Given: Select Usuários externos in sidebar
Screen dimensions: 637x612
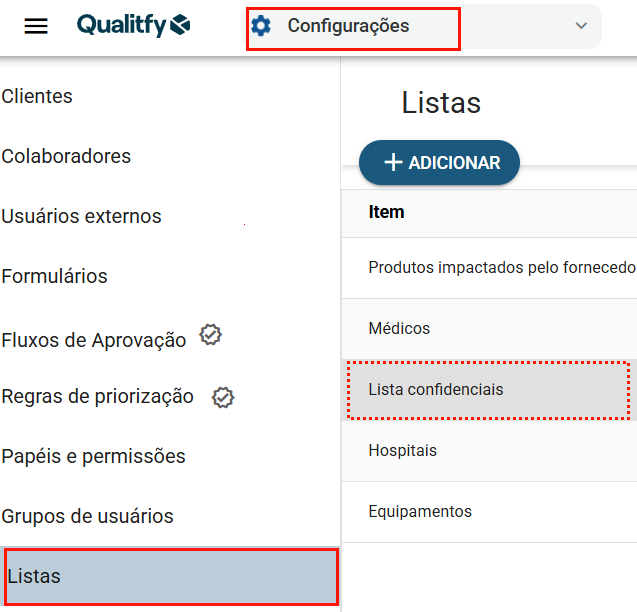Looking at the screenshot, I should tap(81, 216).
